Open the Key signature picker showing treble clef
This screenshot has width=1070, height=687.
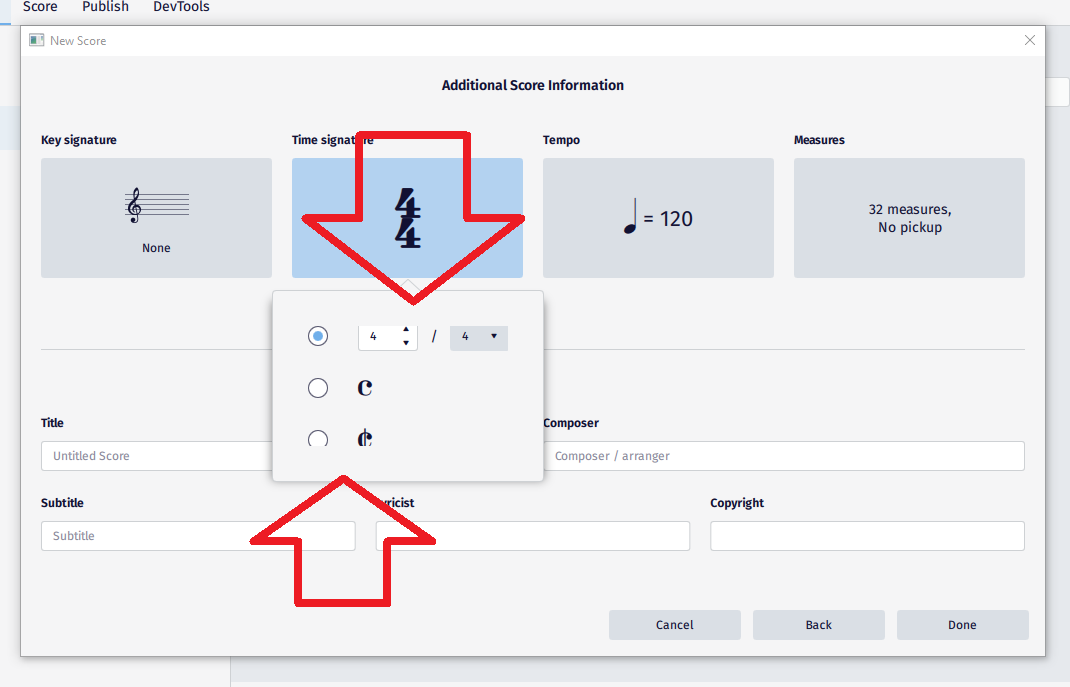(x=156, y=217)
